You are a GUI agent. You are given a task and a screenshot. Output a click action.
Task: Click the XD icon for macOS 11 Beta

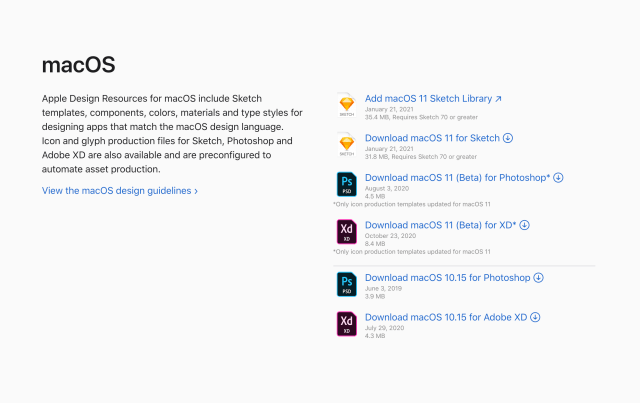[347, 231]
